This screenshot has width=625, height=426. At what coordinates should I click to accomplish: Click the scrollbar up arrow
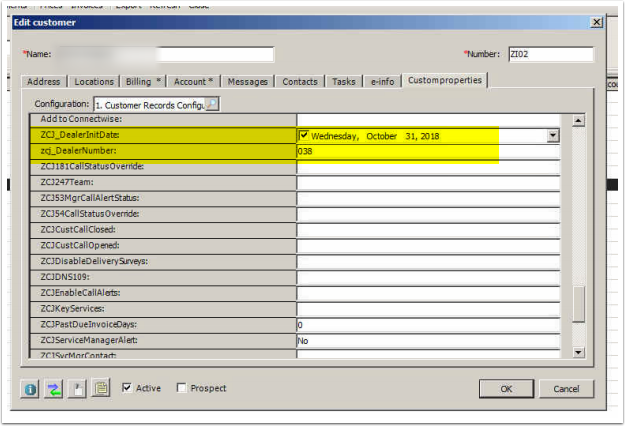pos(578,120)
